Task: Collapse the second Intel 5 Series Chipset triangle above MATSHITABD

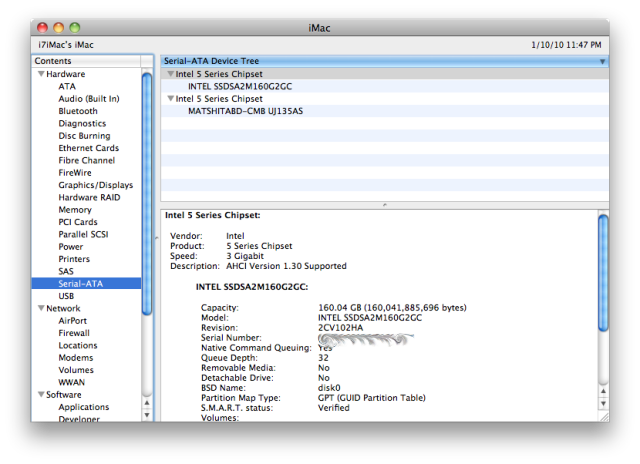Action: click(171, 99)
